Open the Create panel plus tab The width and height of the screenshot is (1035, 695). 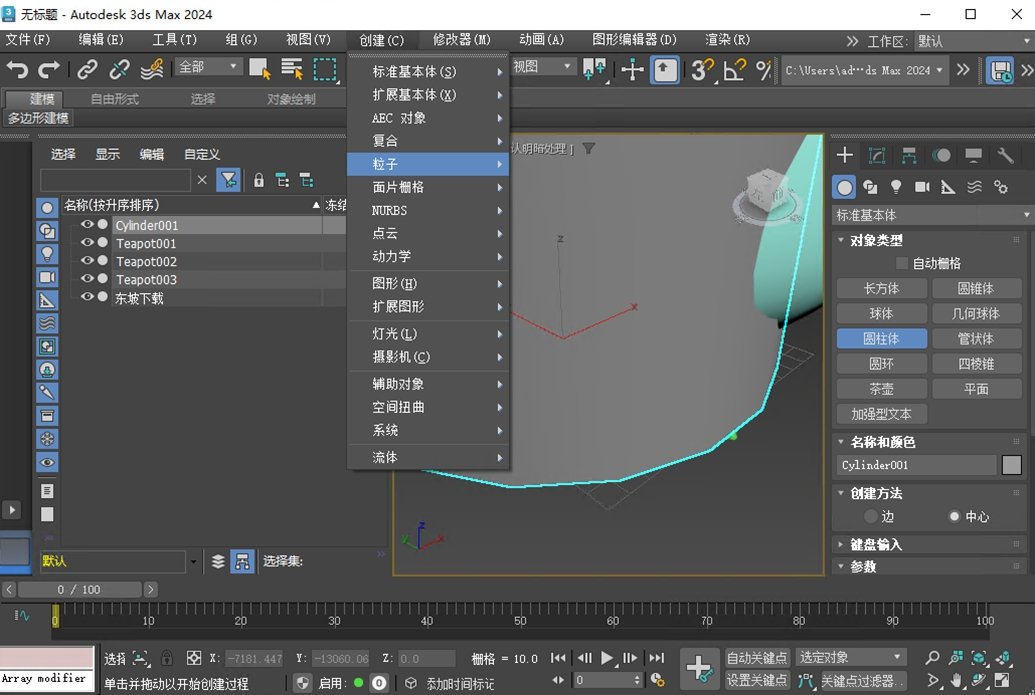[845, 155]
